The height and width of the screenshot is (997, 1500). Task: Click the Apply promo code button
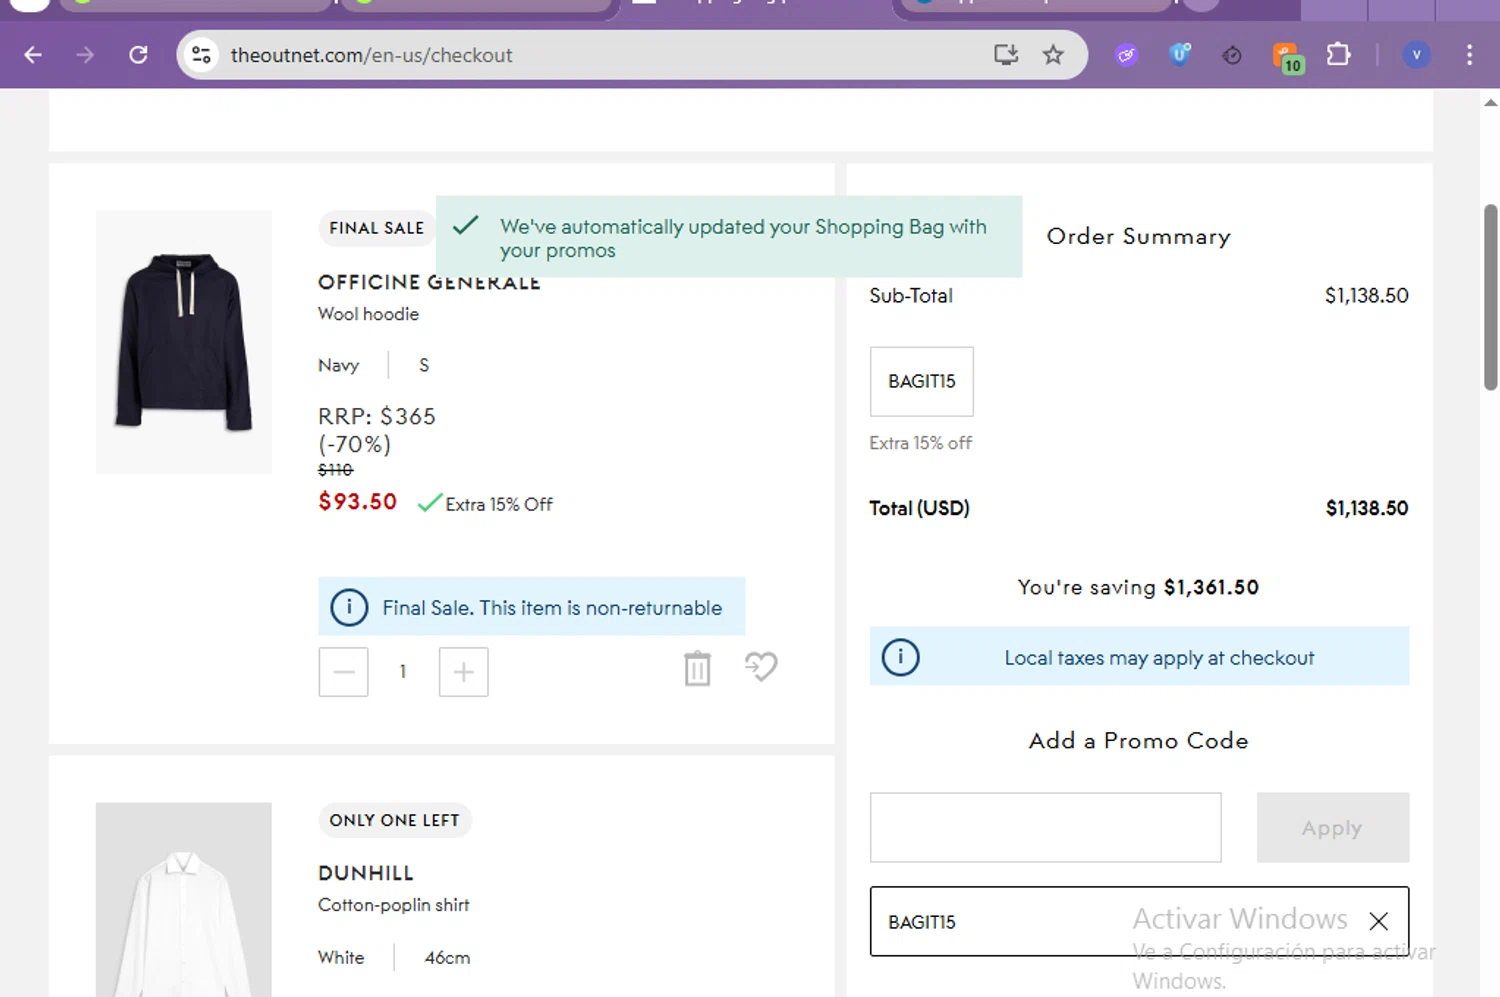[x=1332, y=827]
